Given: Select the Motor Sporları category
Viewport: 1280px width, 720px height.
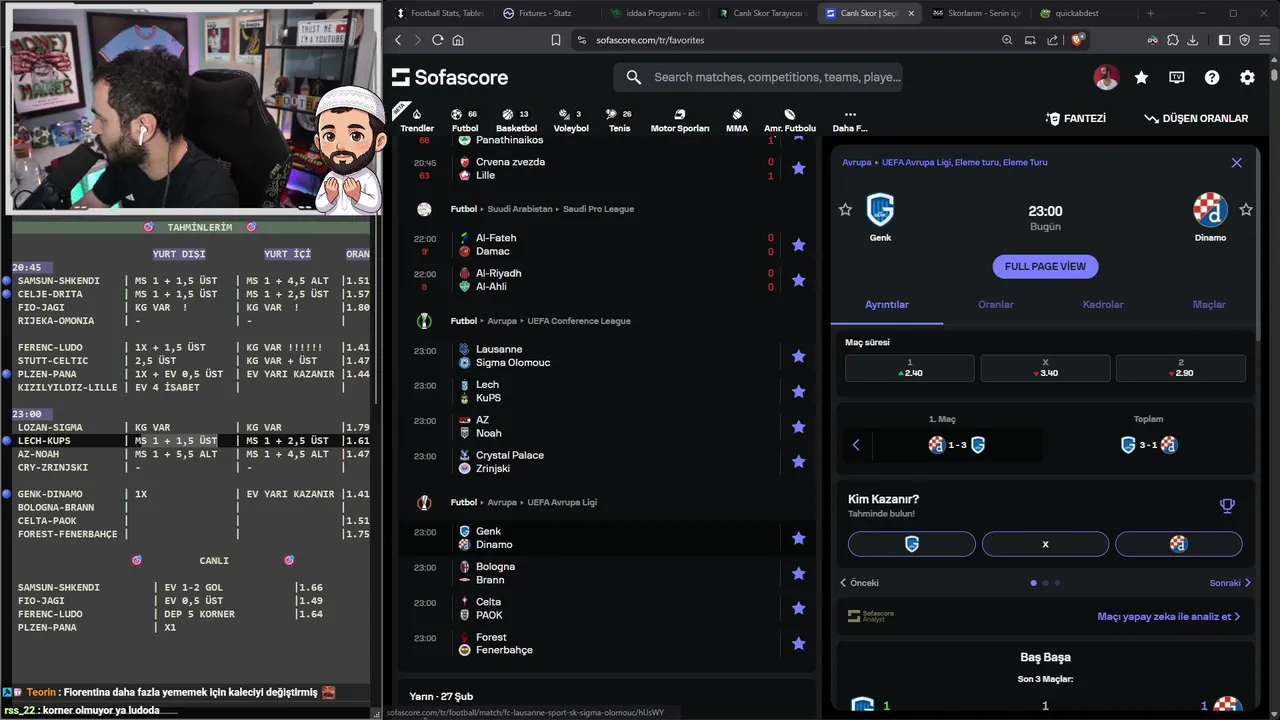Looking at the screenshot, I should (680, 120).
